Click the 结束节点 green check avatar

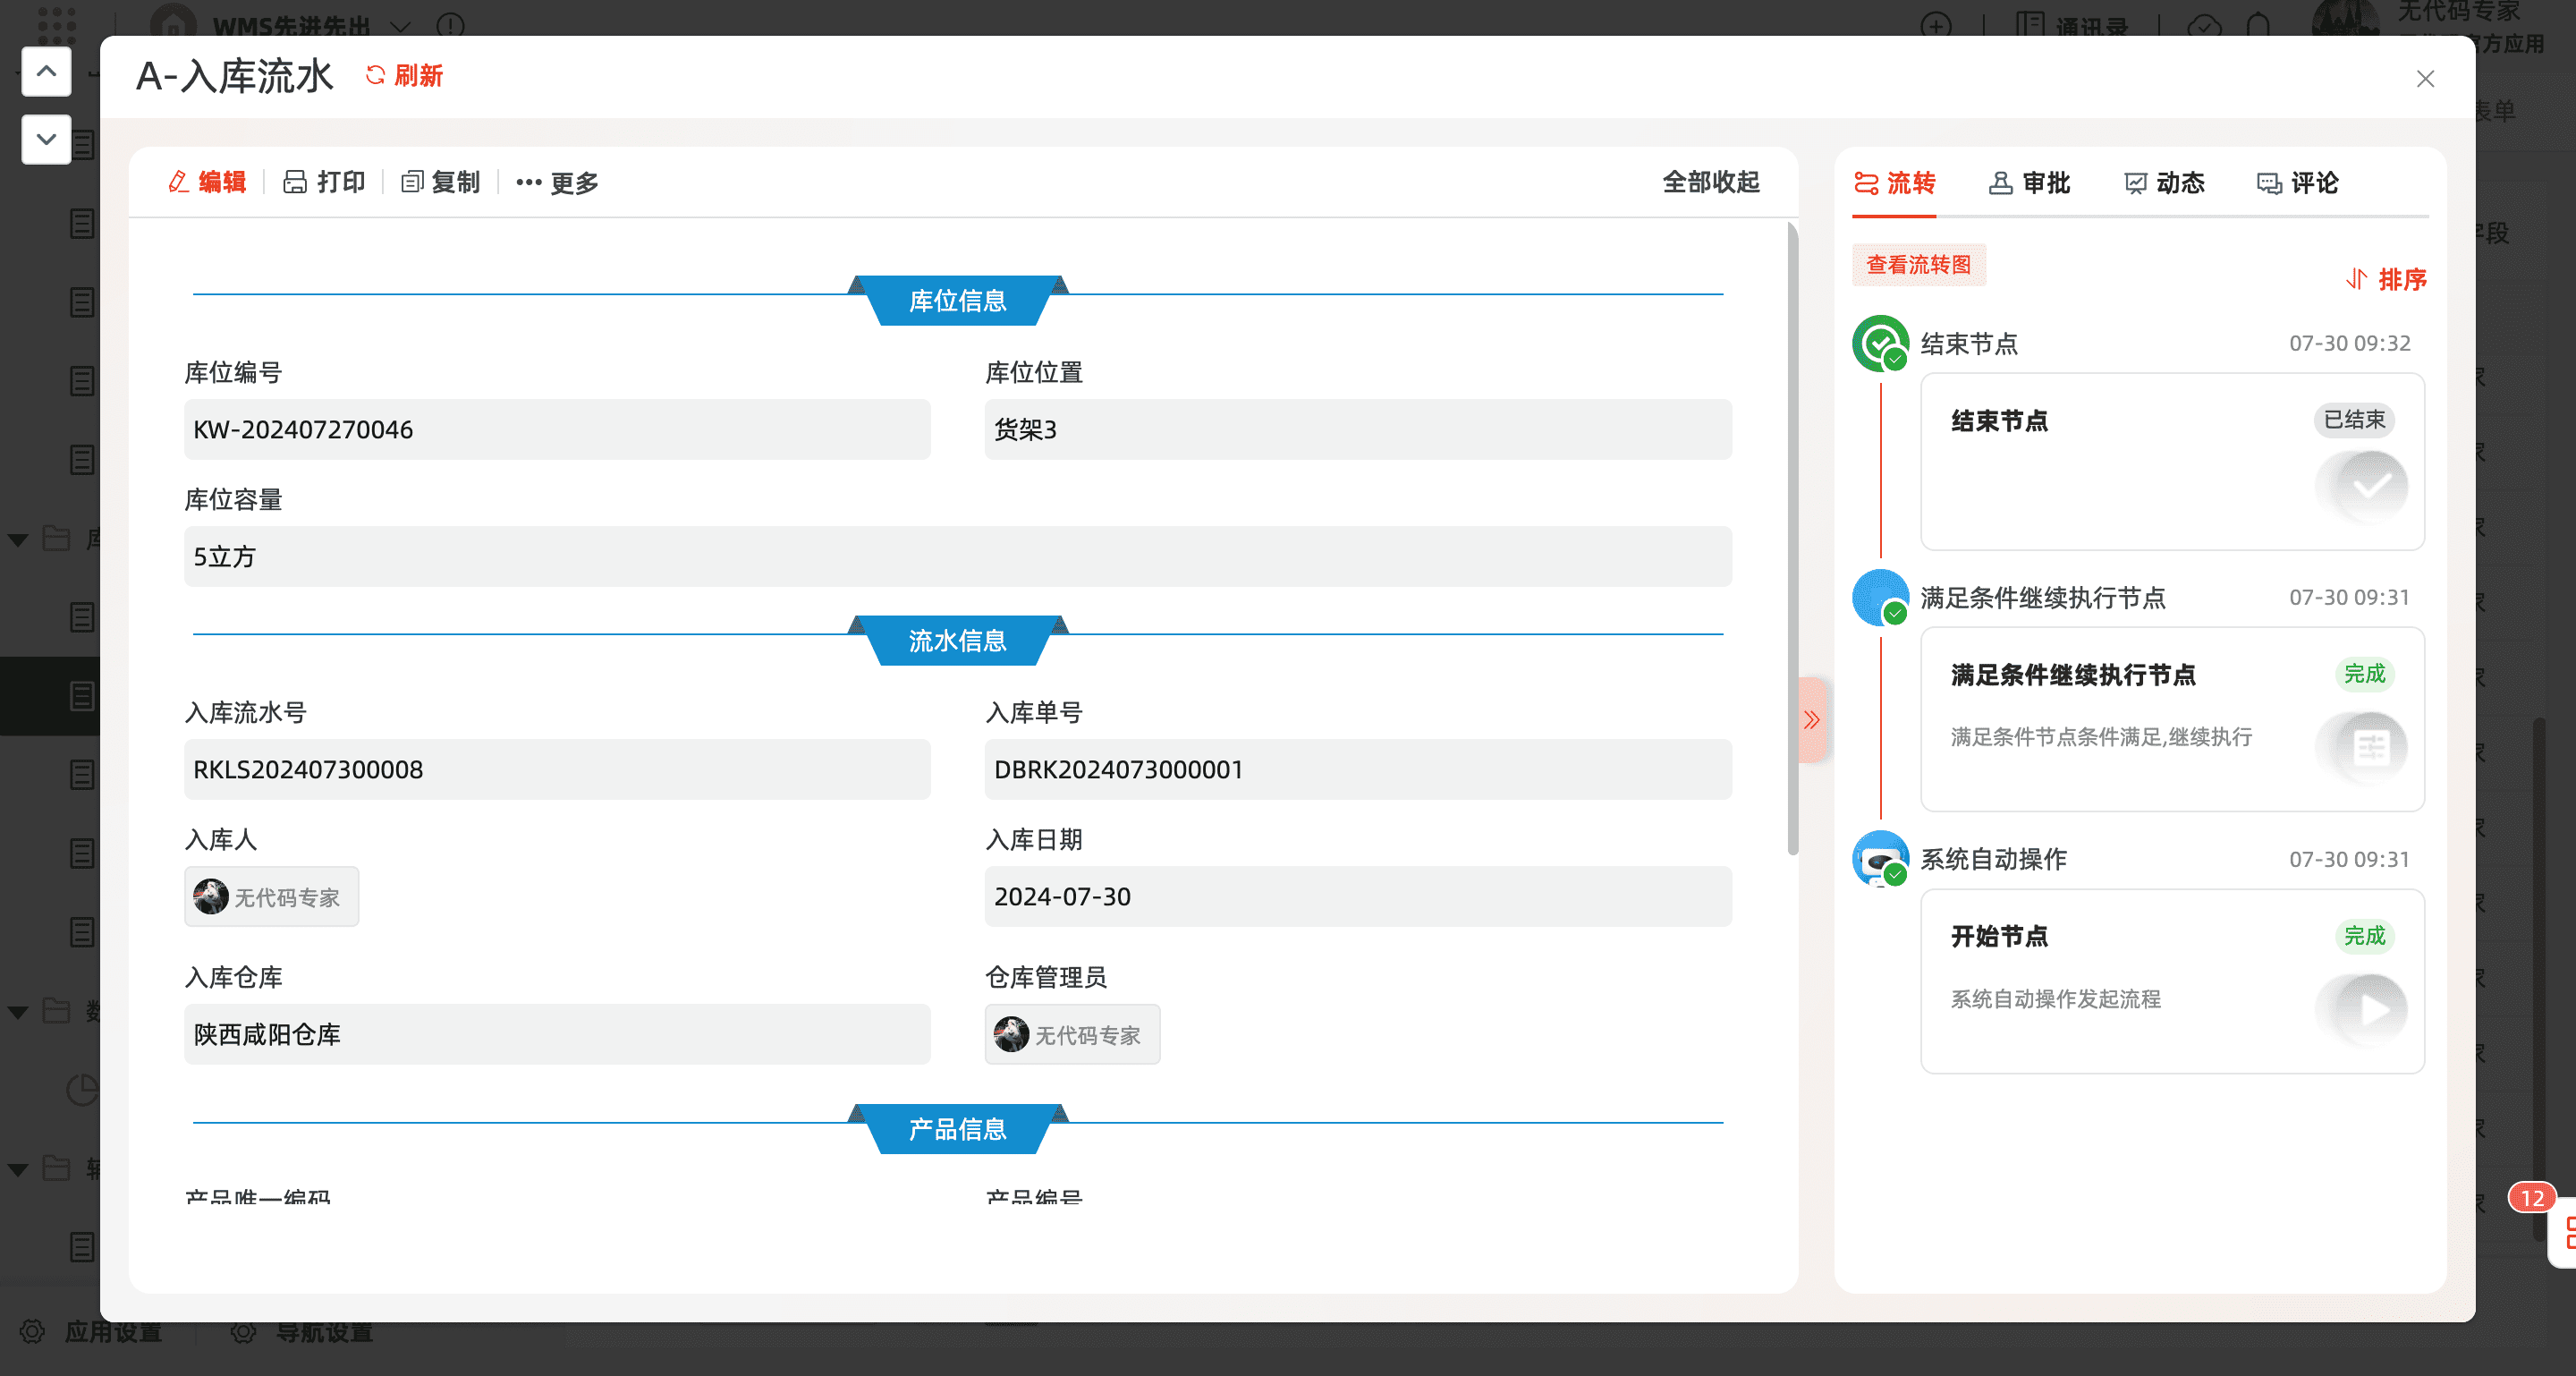(x=1880, y=343)
